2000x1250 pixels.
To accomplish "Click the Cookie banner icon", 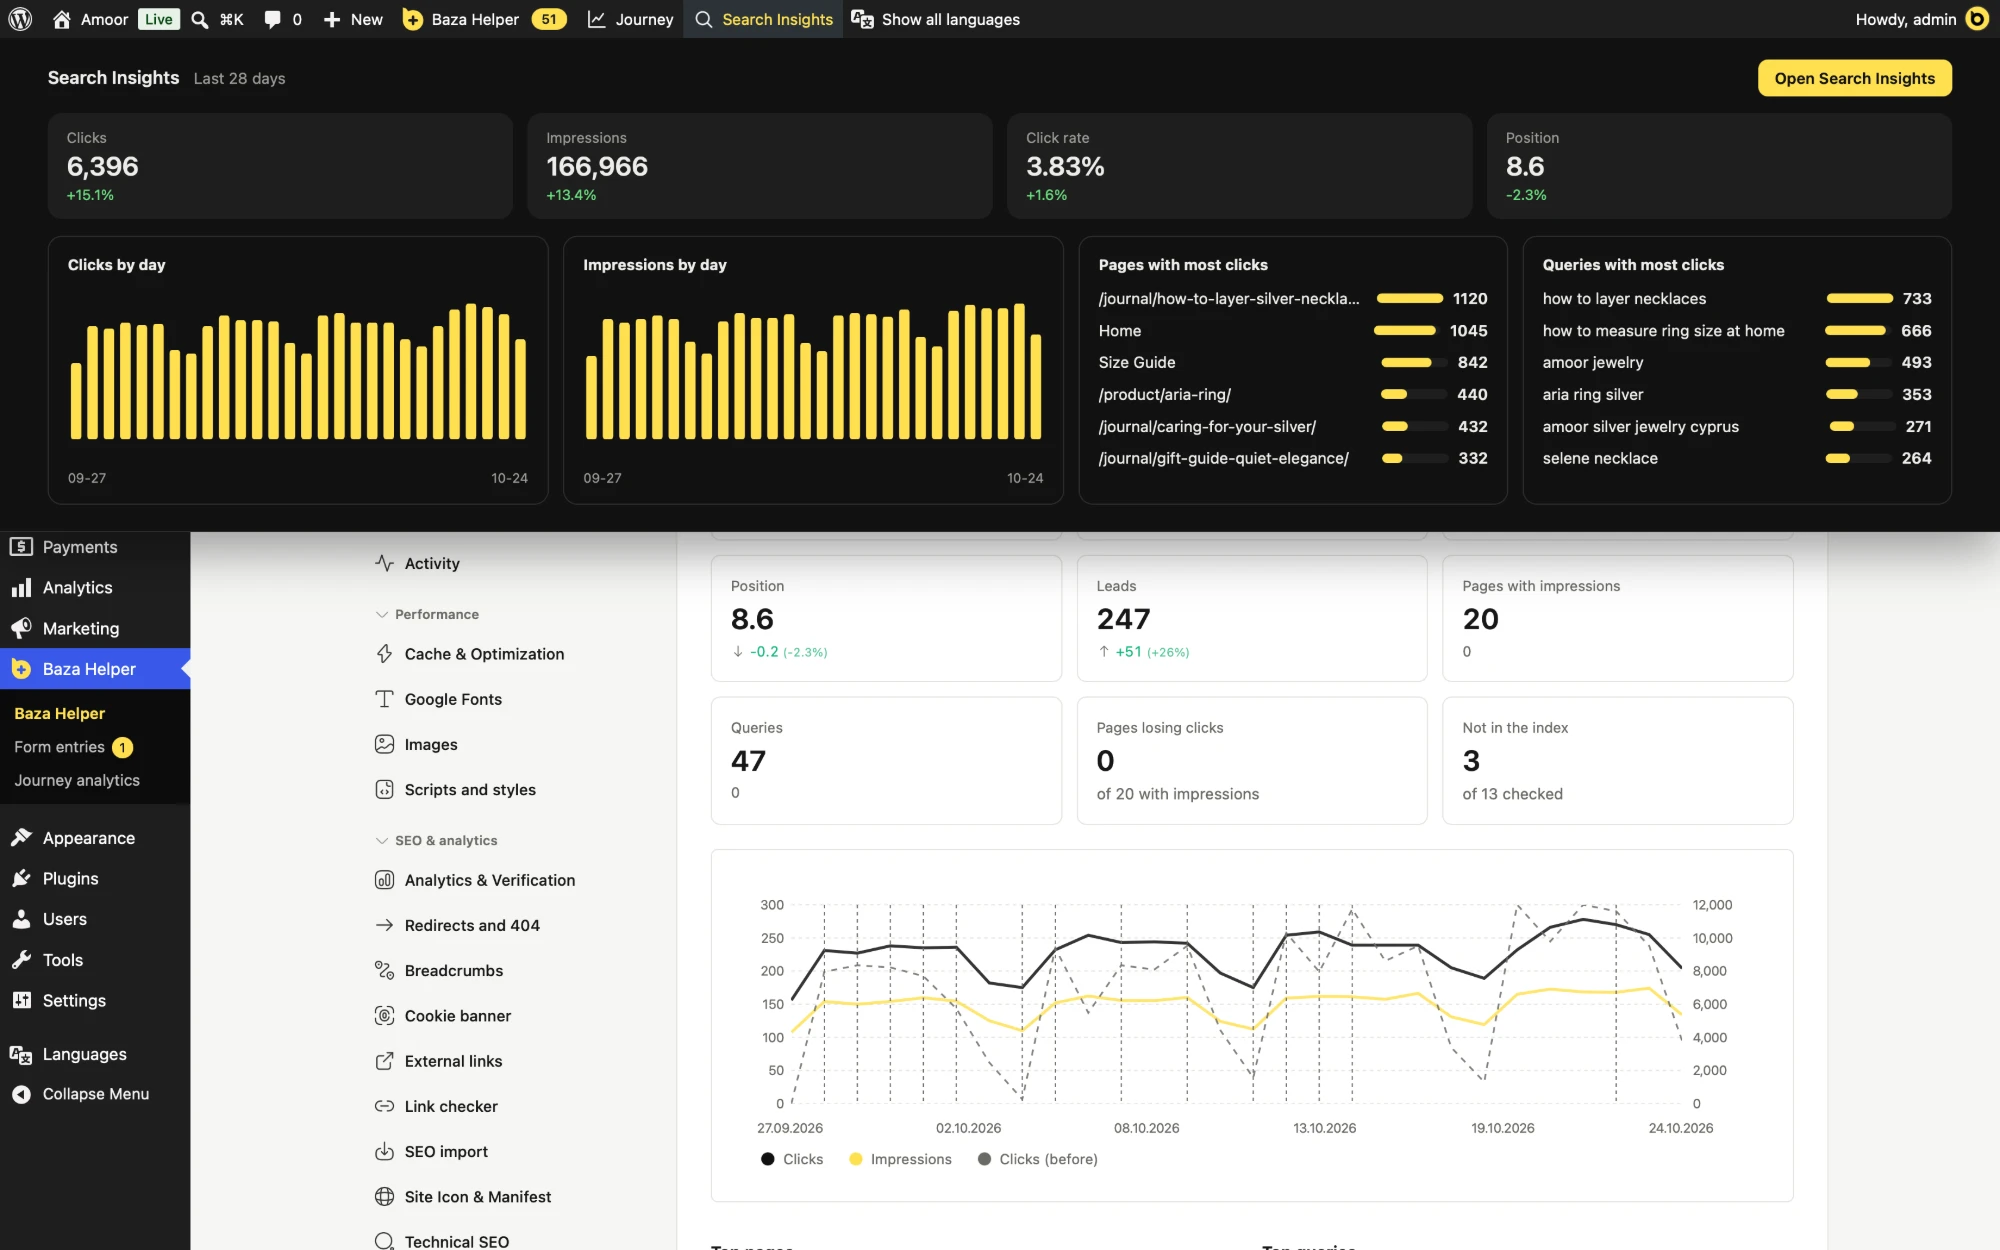I will (x=384, y=1016).
